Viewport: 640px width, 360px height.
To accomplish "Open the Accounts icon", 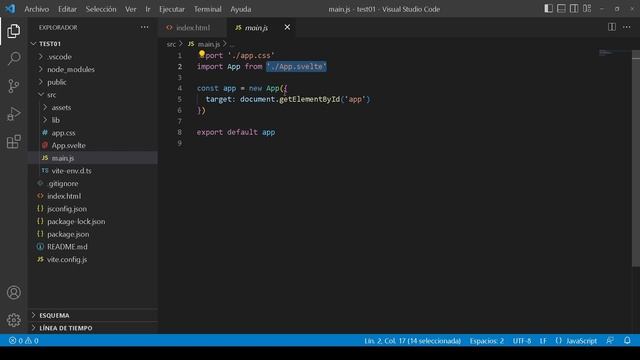I will pyautogui.click(x=13, y=293).
